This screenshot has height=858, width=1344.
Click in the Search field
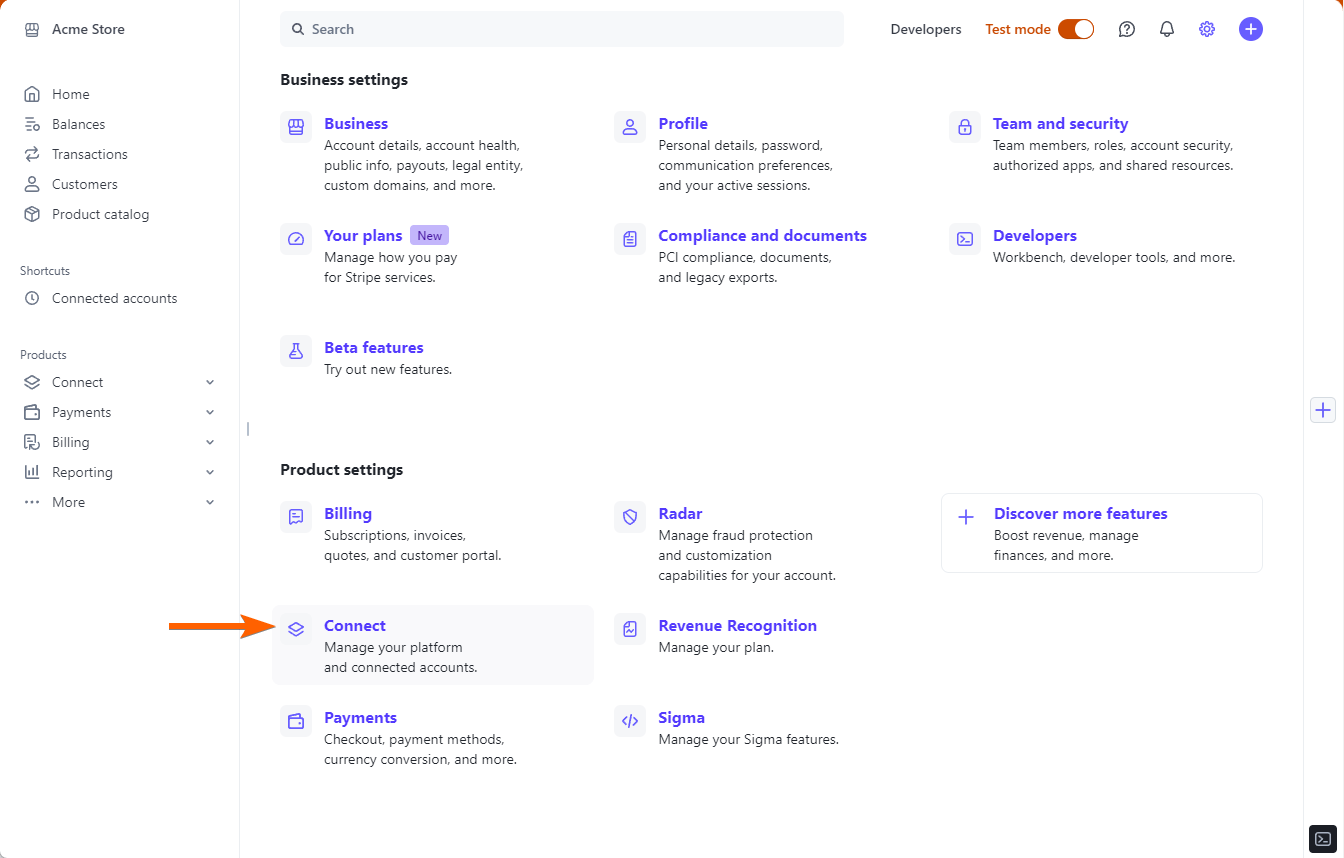[560, 29]
